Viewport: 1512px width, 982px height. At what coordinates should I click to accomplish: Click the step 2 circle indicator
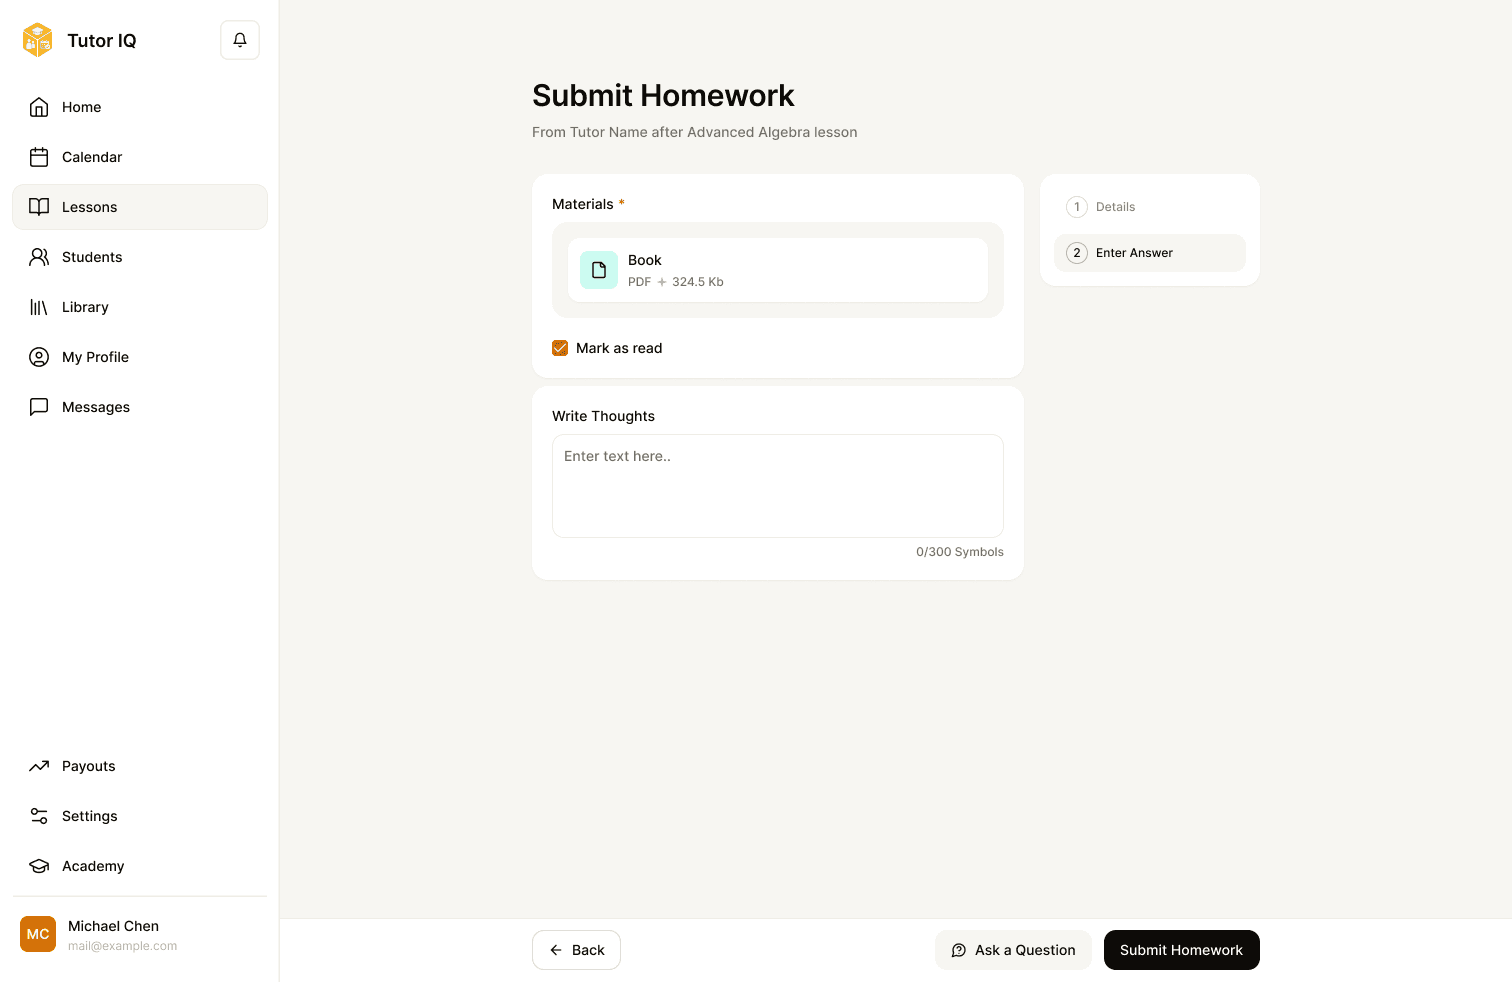point(1077,253)
